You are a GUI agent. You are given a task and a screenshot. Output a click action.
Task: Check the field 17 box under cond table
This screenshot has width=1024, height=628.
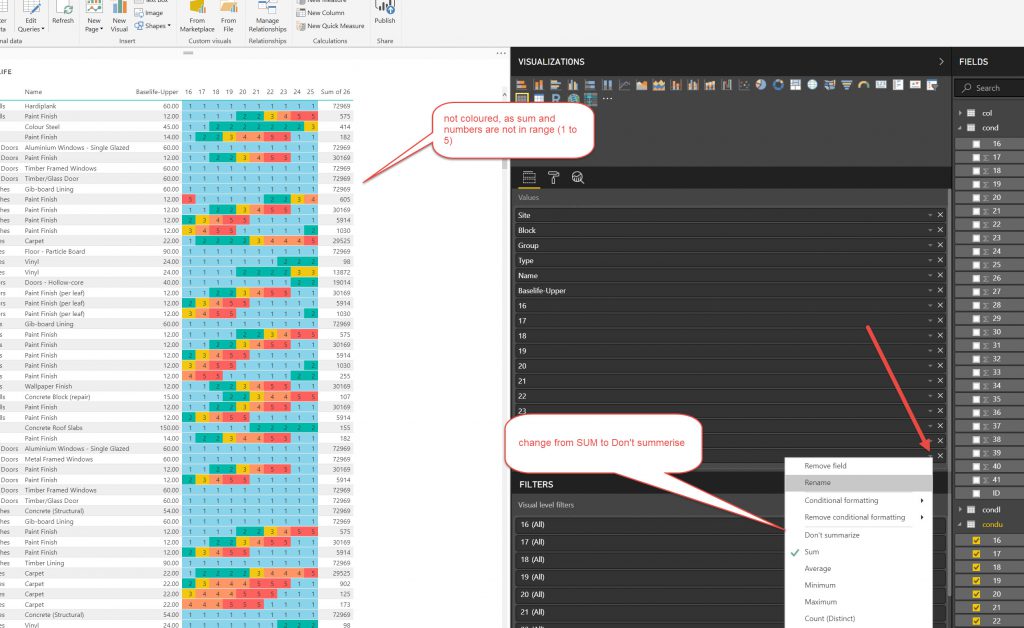tap(976, 157)
